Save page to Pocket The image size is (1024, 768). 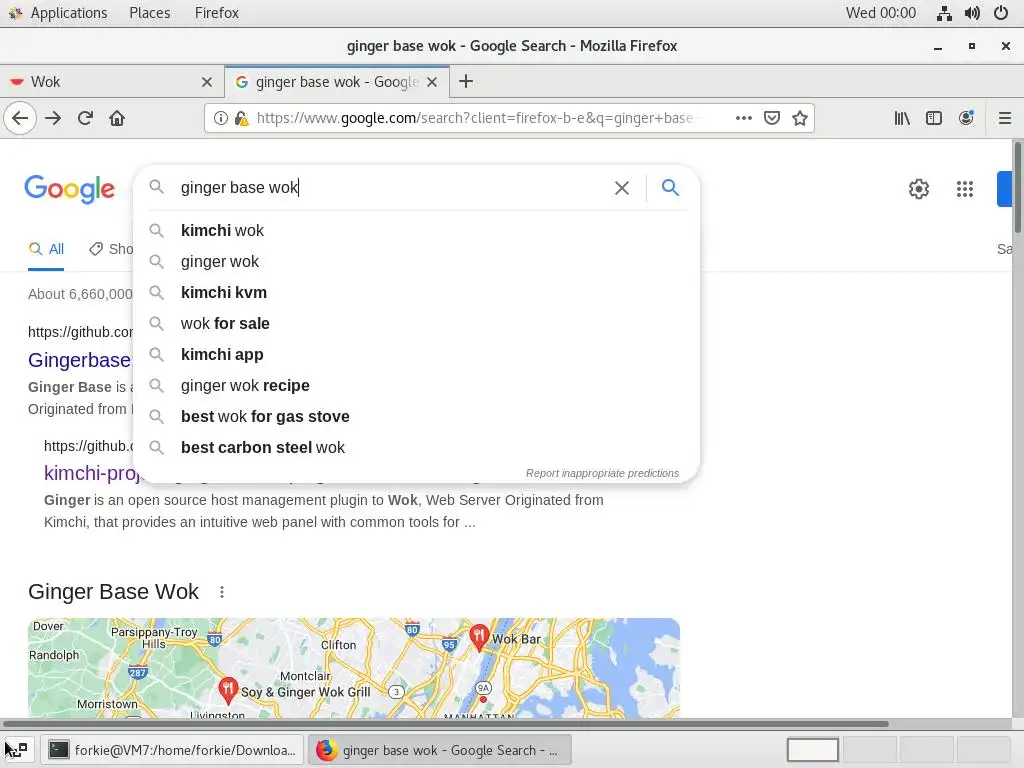(x=772, y=118)
